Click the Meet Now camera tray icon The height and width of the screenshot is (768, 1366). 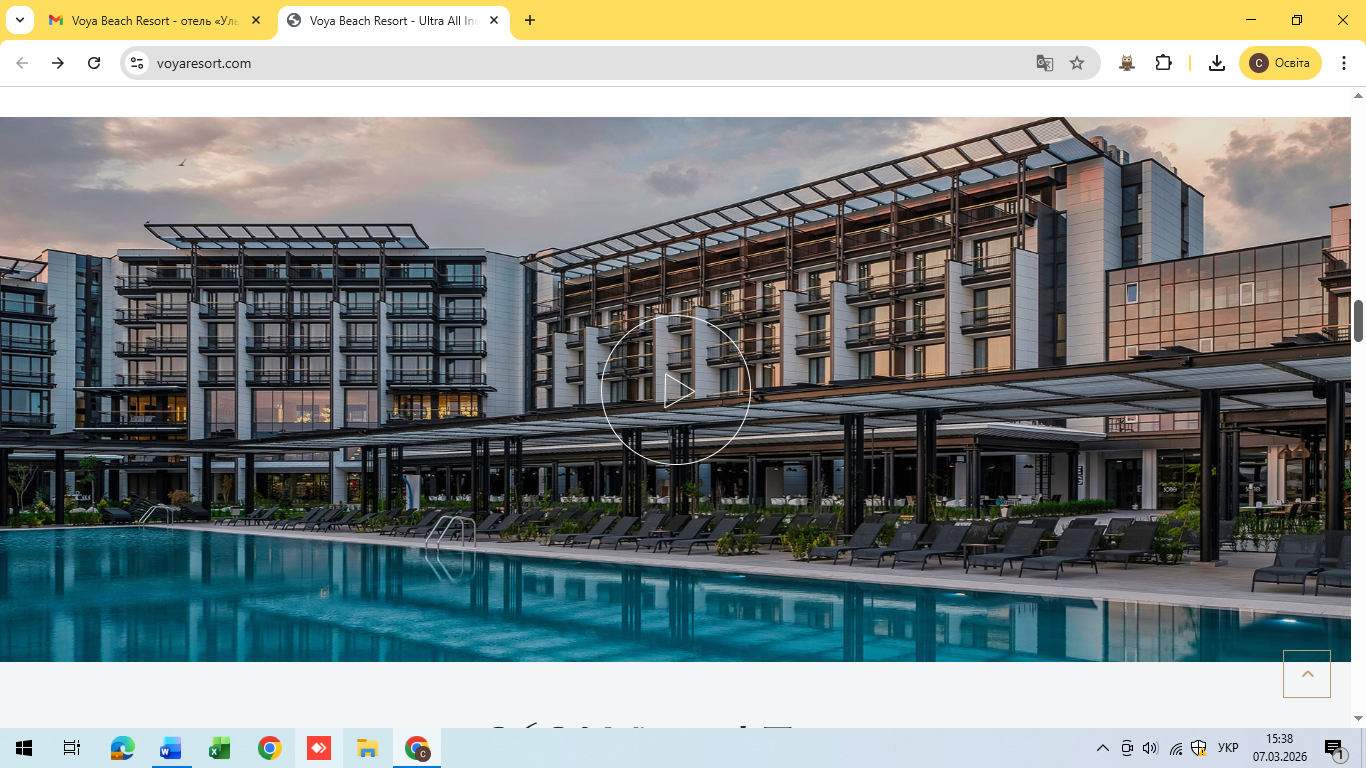[1127, 748]
